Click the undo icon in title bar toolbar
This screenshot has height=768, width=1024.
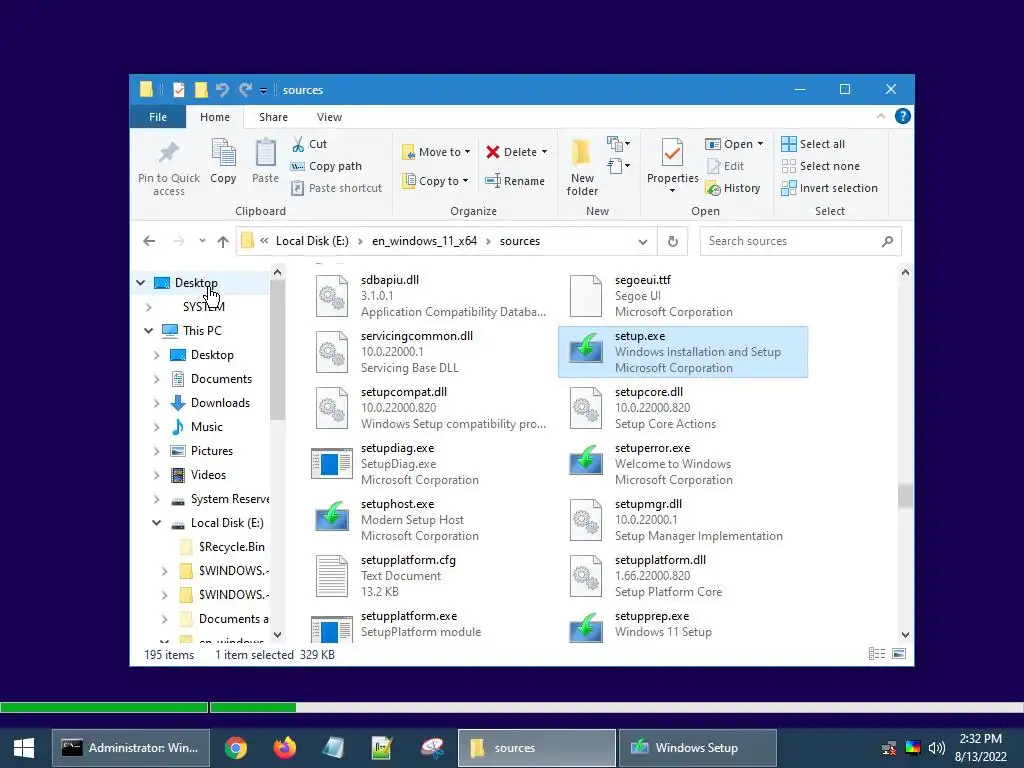point(222,89)
